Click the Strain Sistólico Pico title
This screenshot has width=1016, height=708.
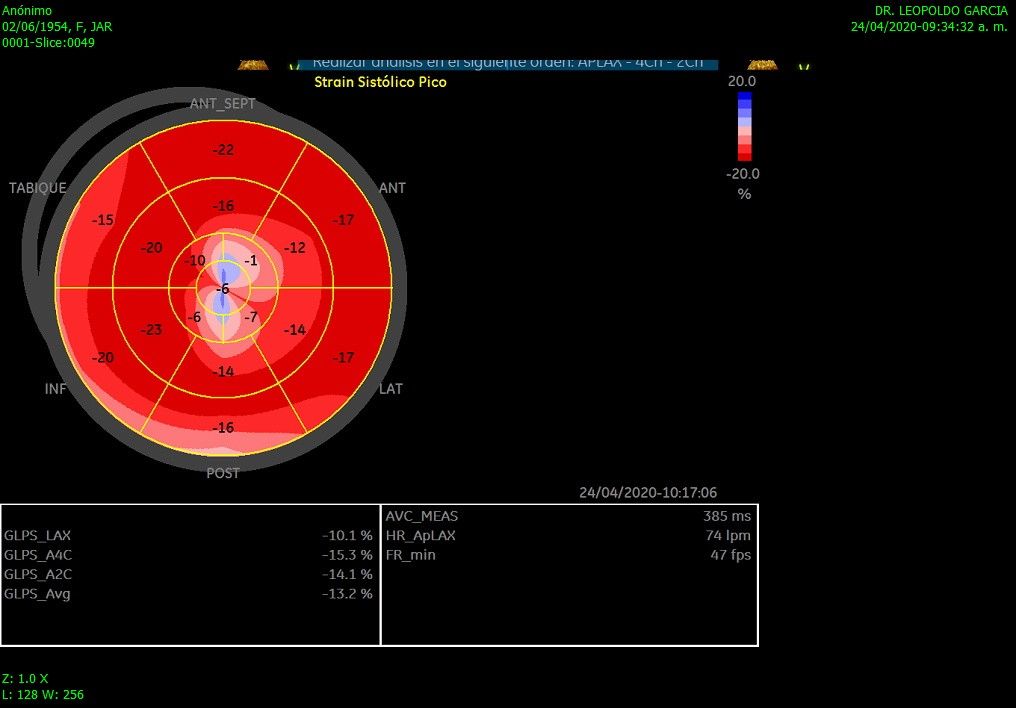coord(380,82)
